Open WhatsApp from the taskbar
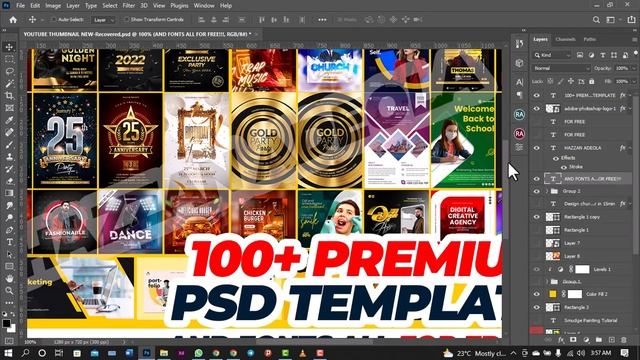 point(198,353)
